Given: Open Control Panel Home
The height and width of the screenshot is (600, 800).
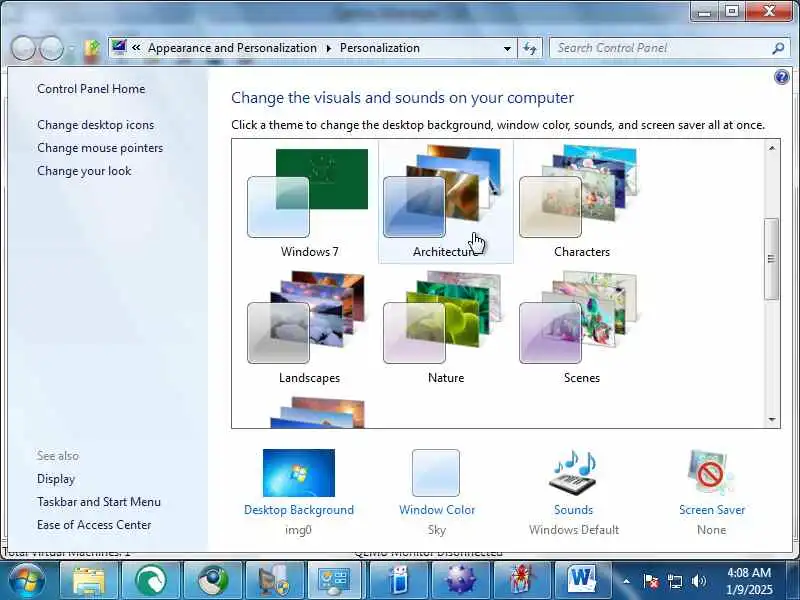Looking at the screenshot, I should 91,89.
